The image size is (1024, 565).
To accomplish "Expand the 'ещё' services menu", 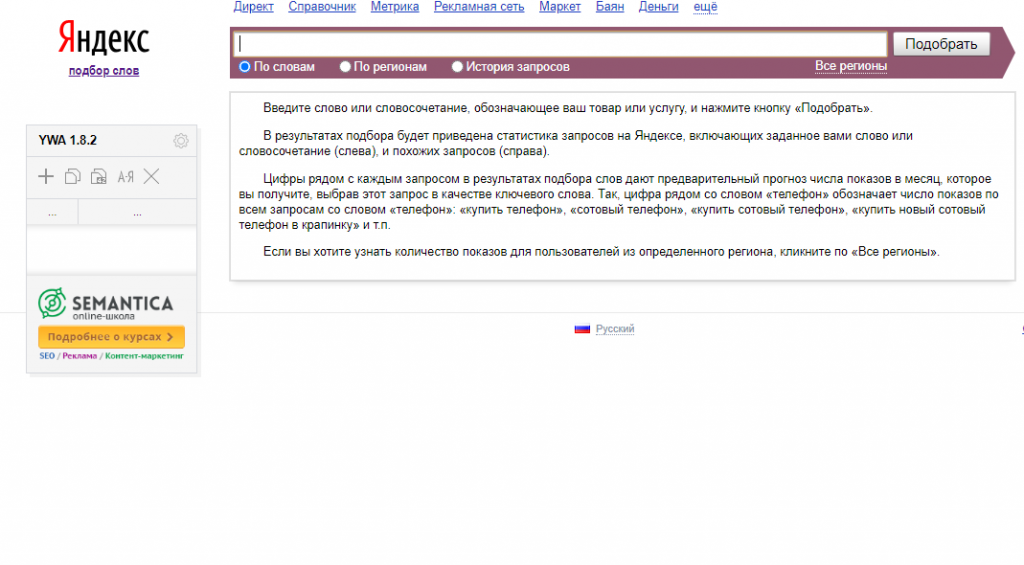I will coord(705,7).
